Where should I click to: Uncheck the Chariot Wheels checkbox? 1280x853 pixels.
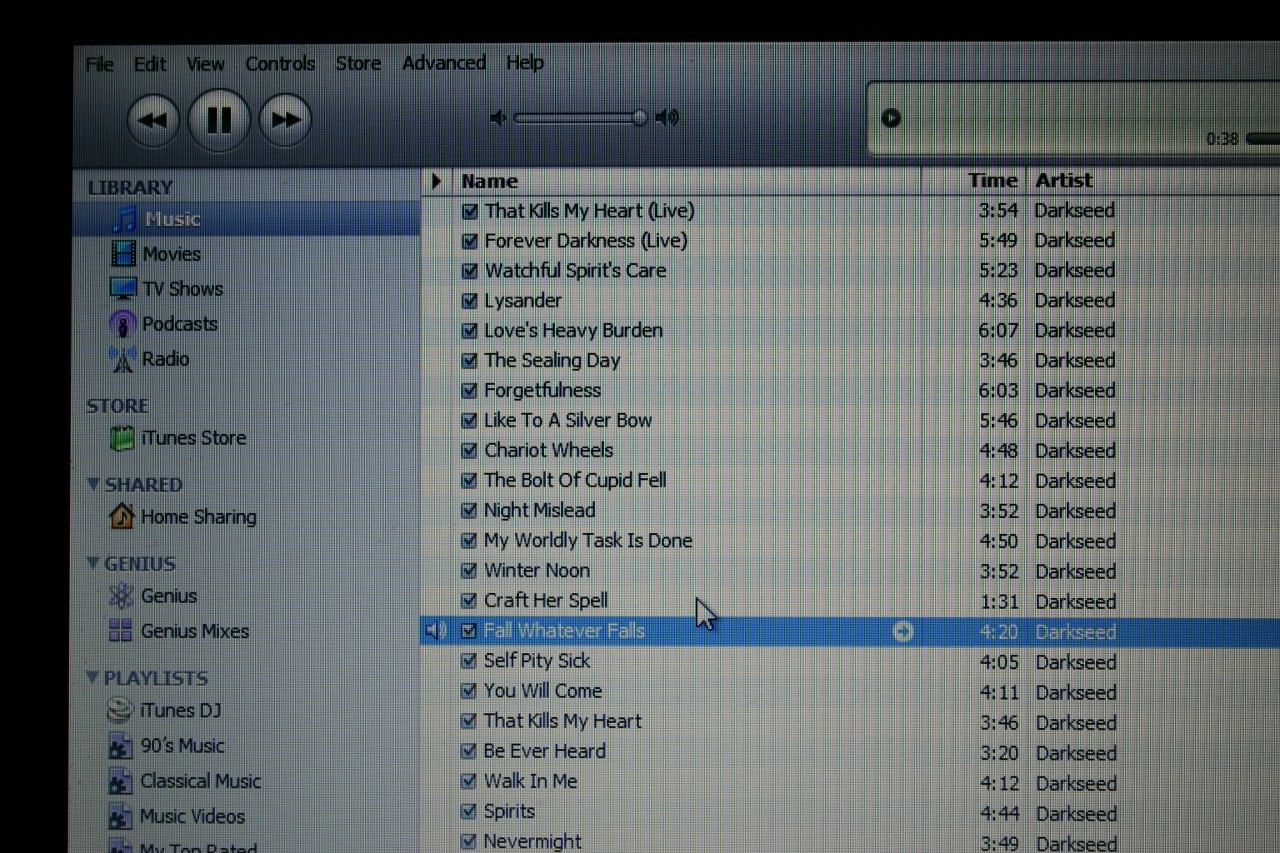point(470,451)
